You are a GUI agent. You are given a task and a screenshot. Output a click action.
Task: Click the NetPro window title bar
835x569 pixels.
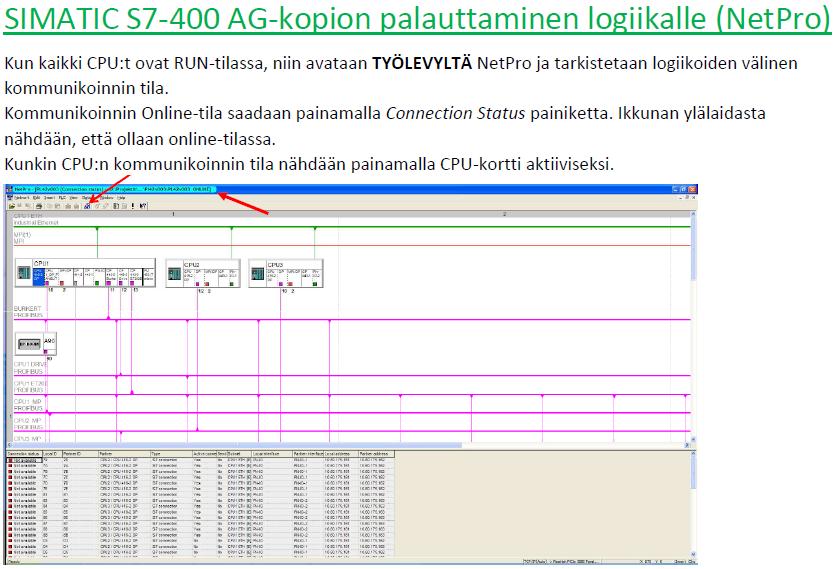(351, 189)
